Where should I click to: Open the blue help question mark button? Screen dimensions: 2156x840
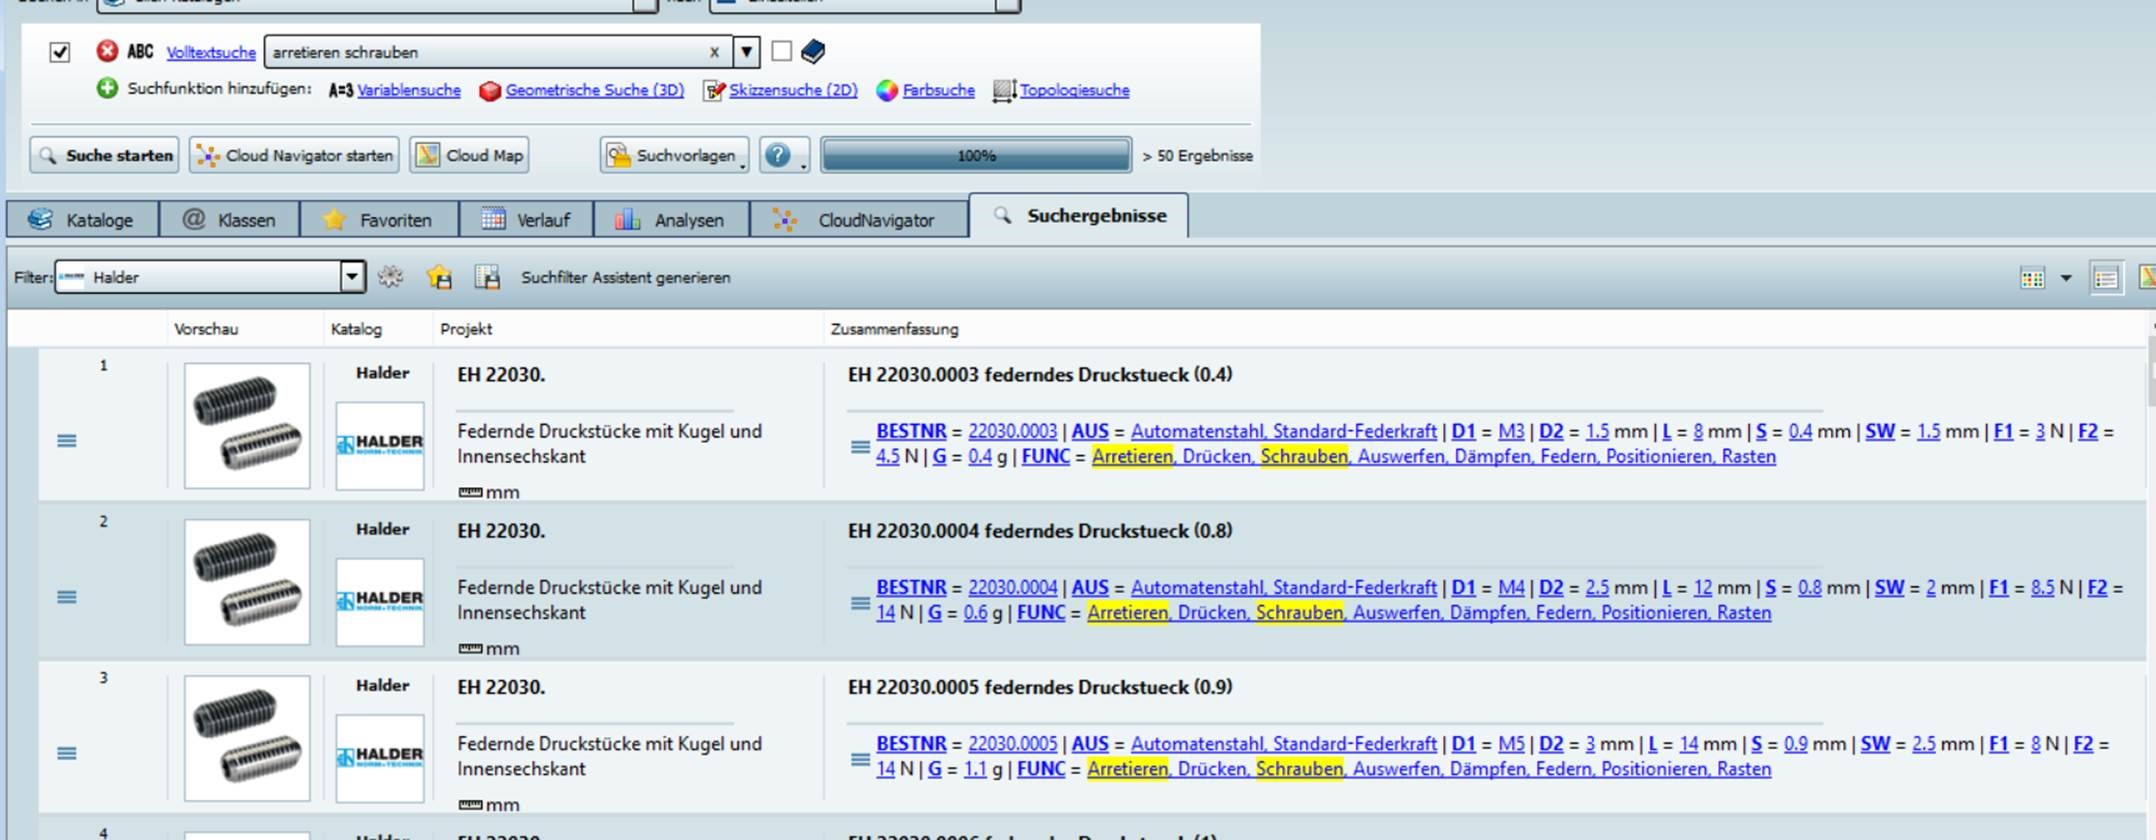tap(778, 155)
